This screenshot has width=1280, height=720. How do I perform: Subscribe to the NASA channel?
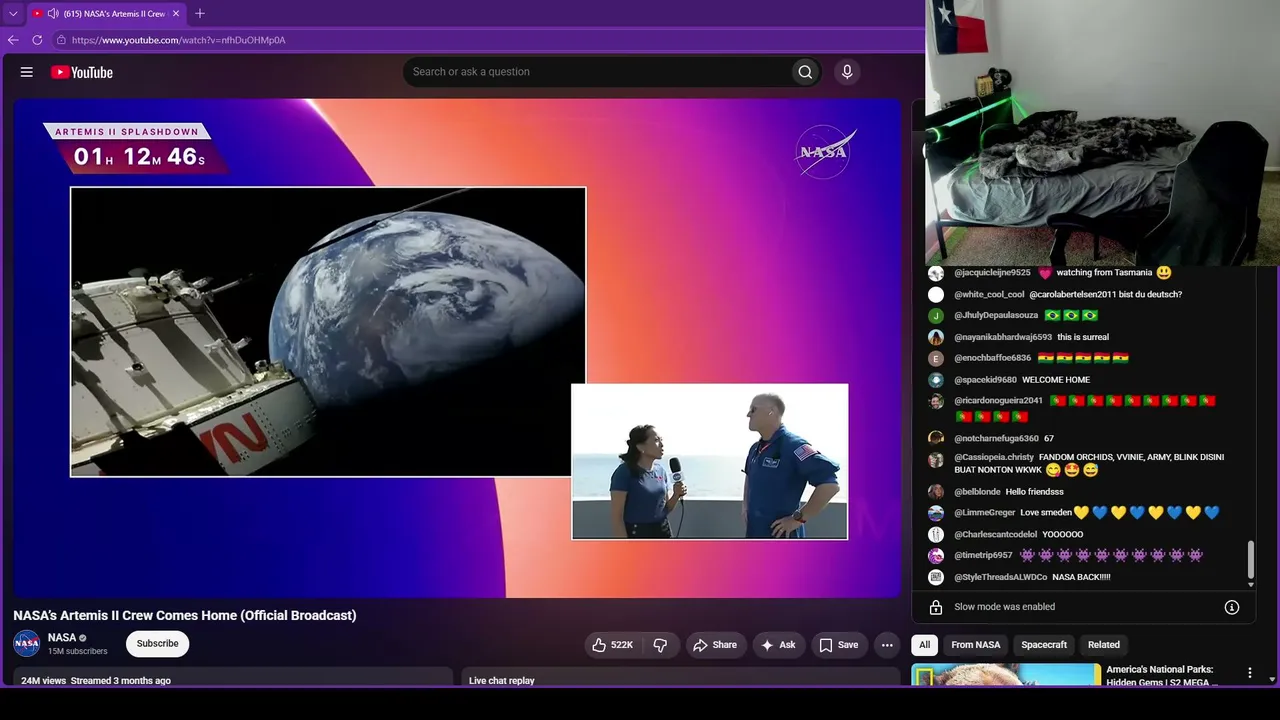tap(158, 644)
